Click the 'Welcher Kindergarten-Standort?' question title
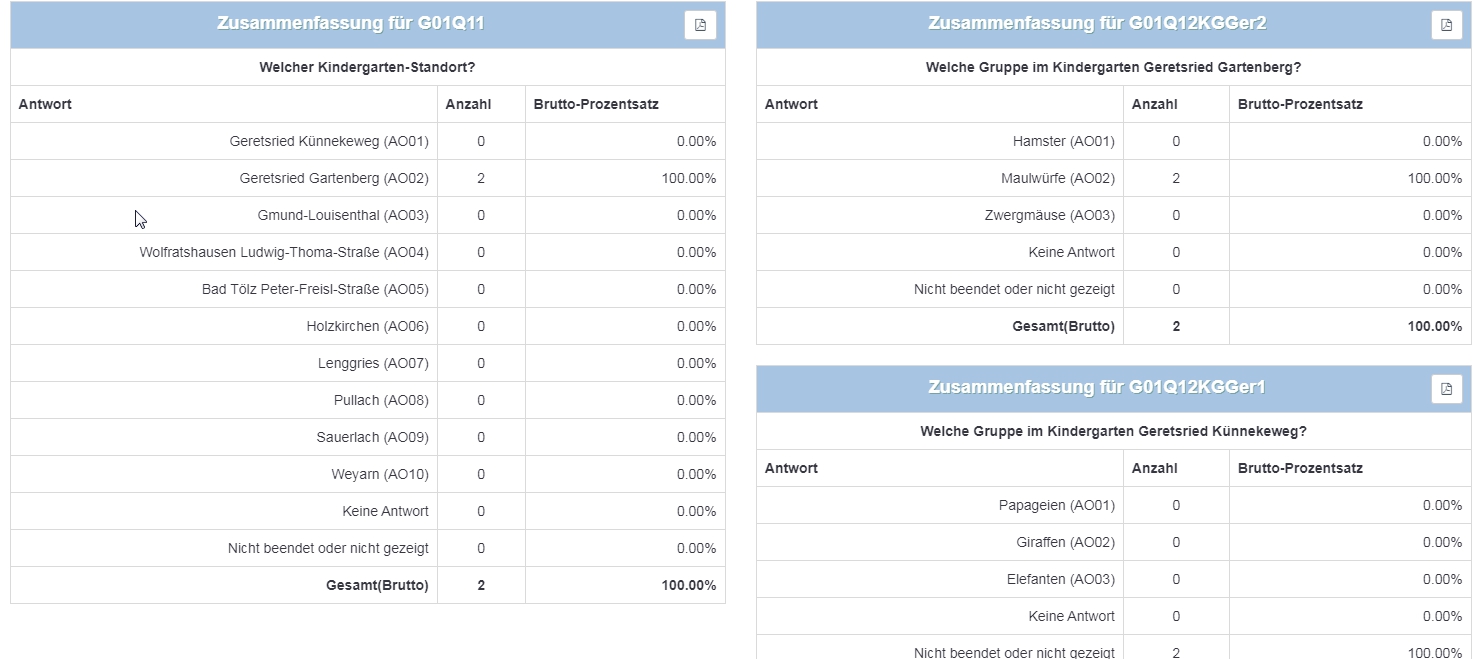1477x659 pixels. pos(367,68)
